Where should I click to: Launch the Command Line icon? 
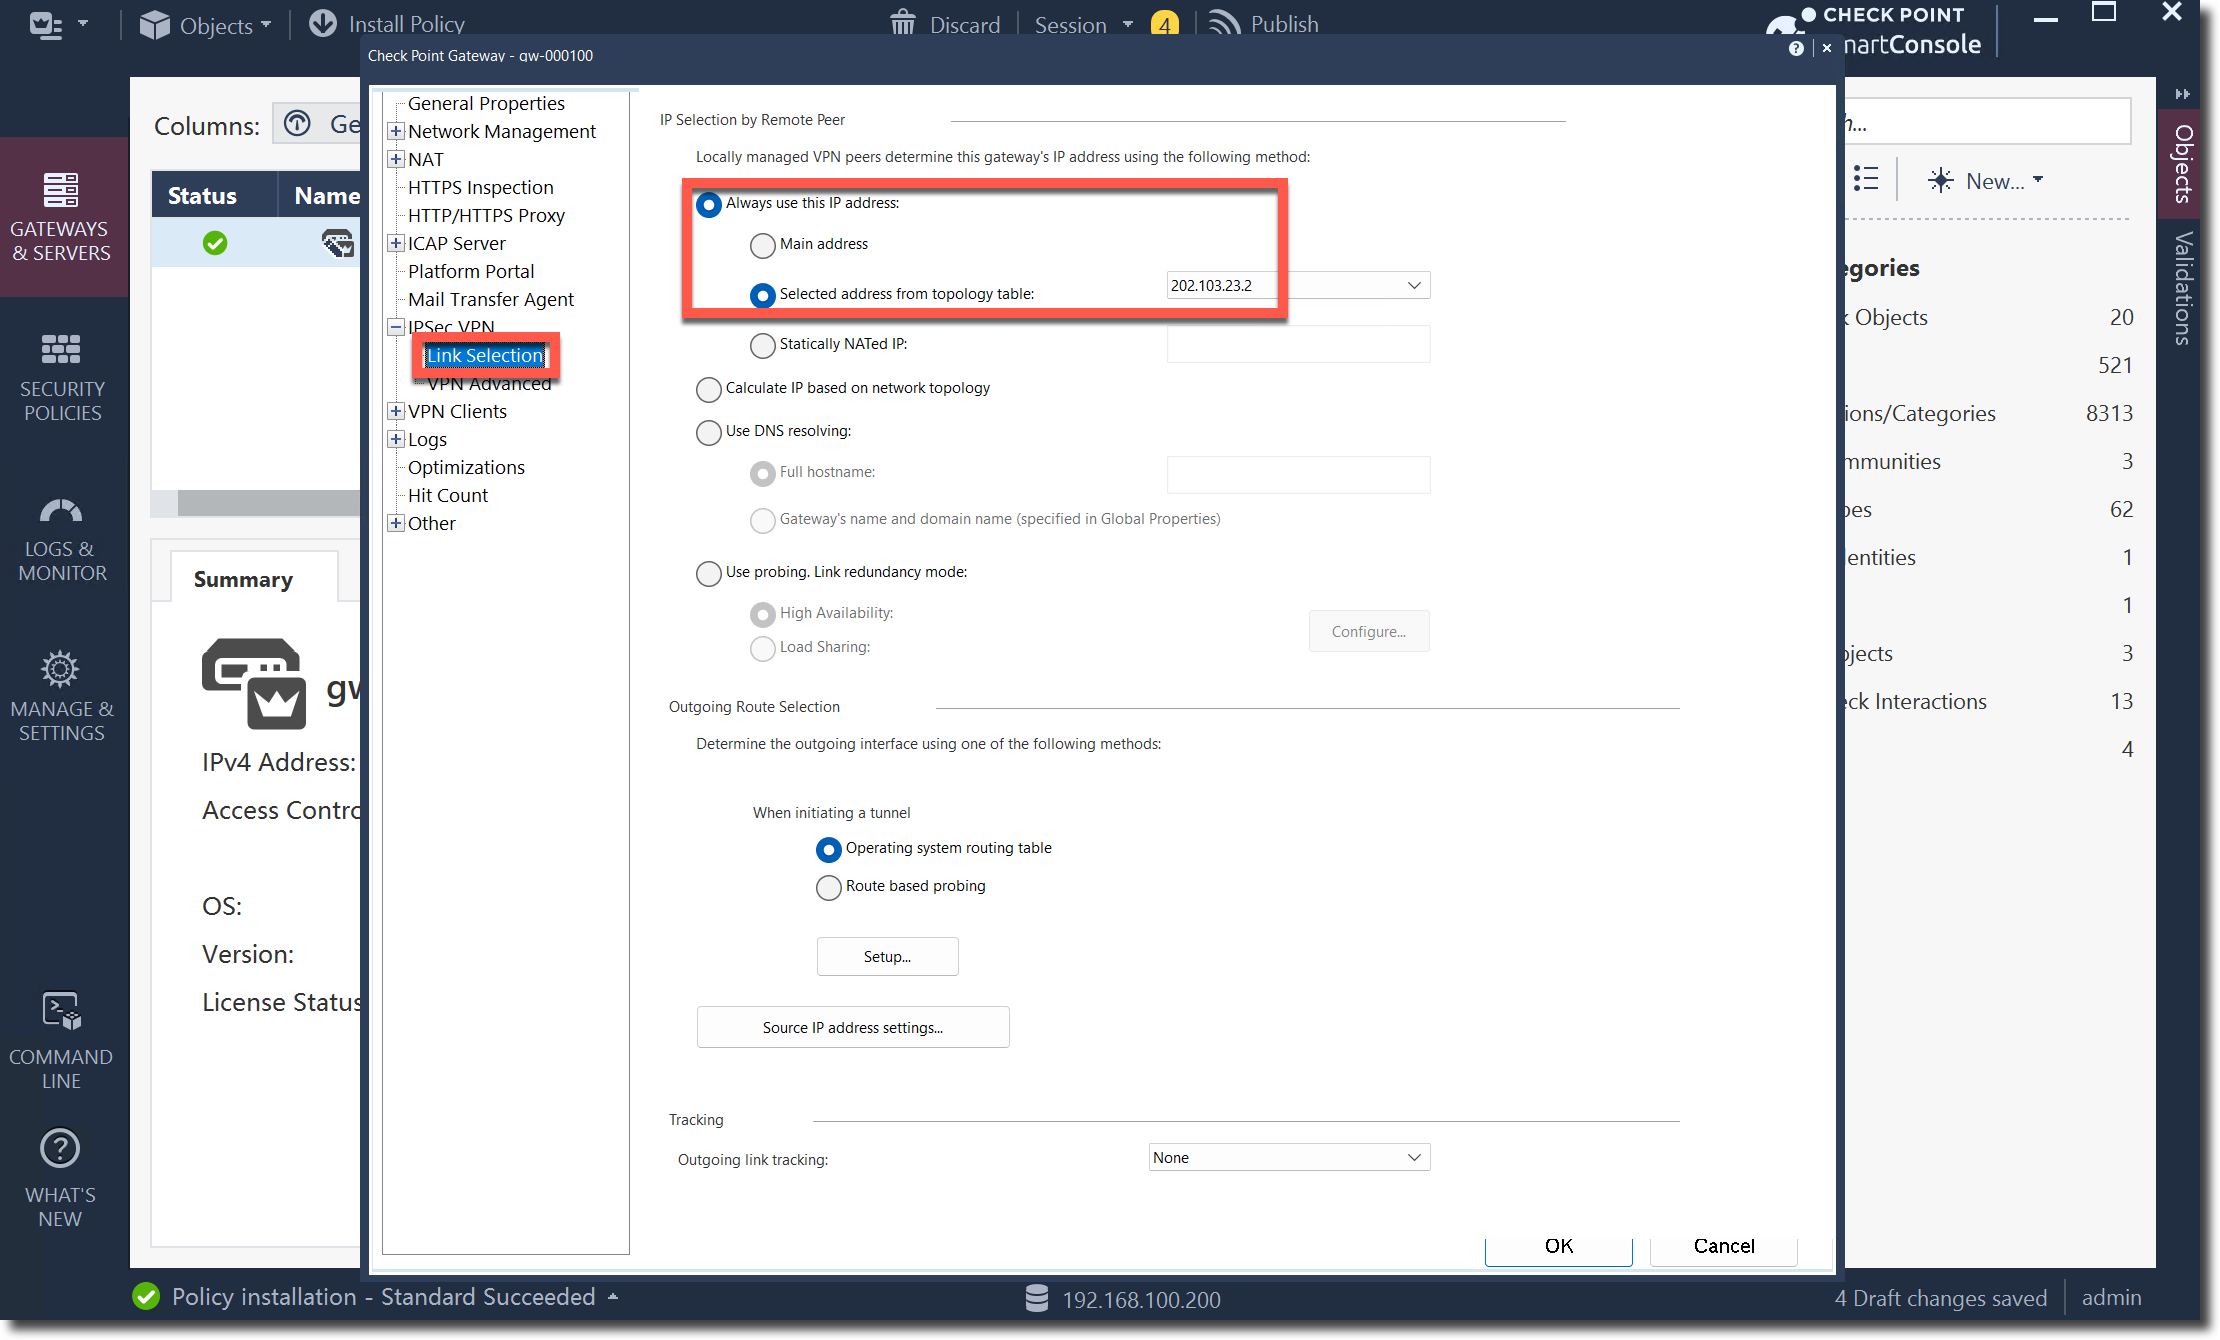(x=60, y=1011)
